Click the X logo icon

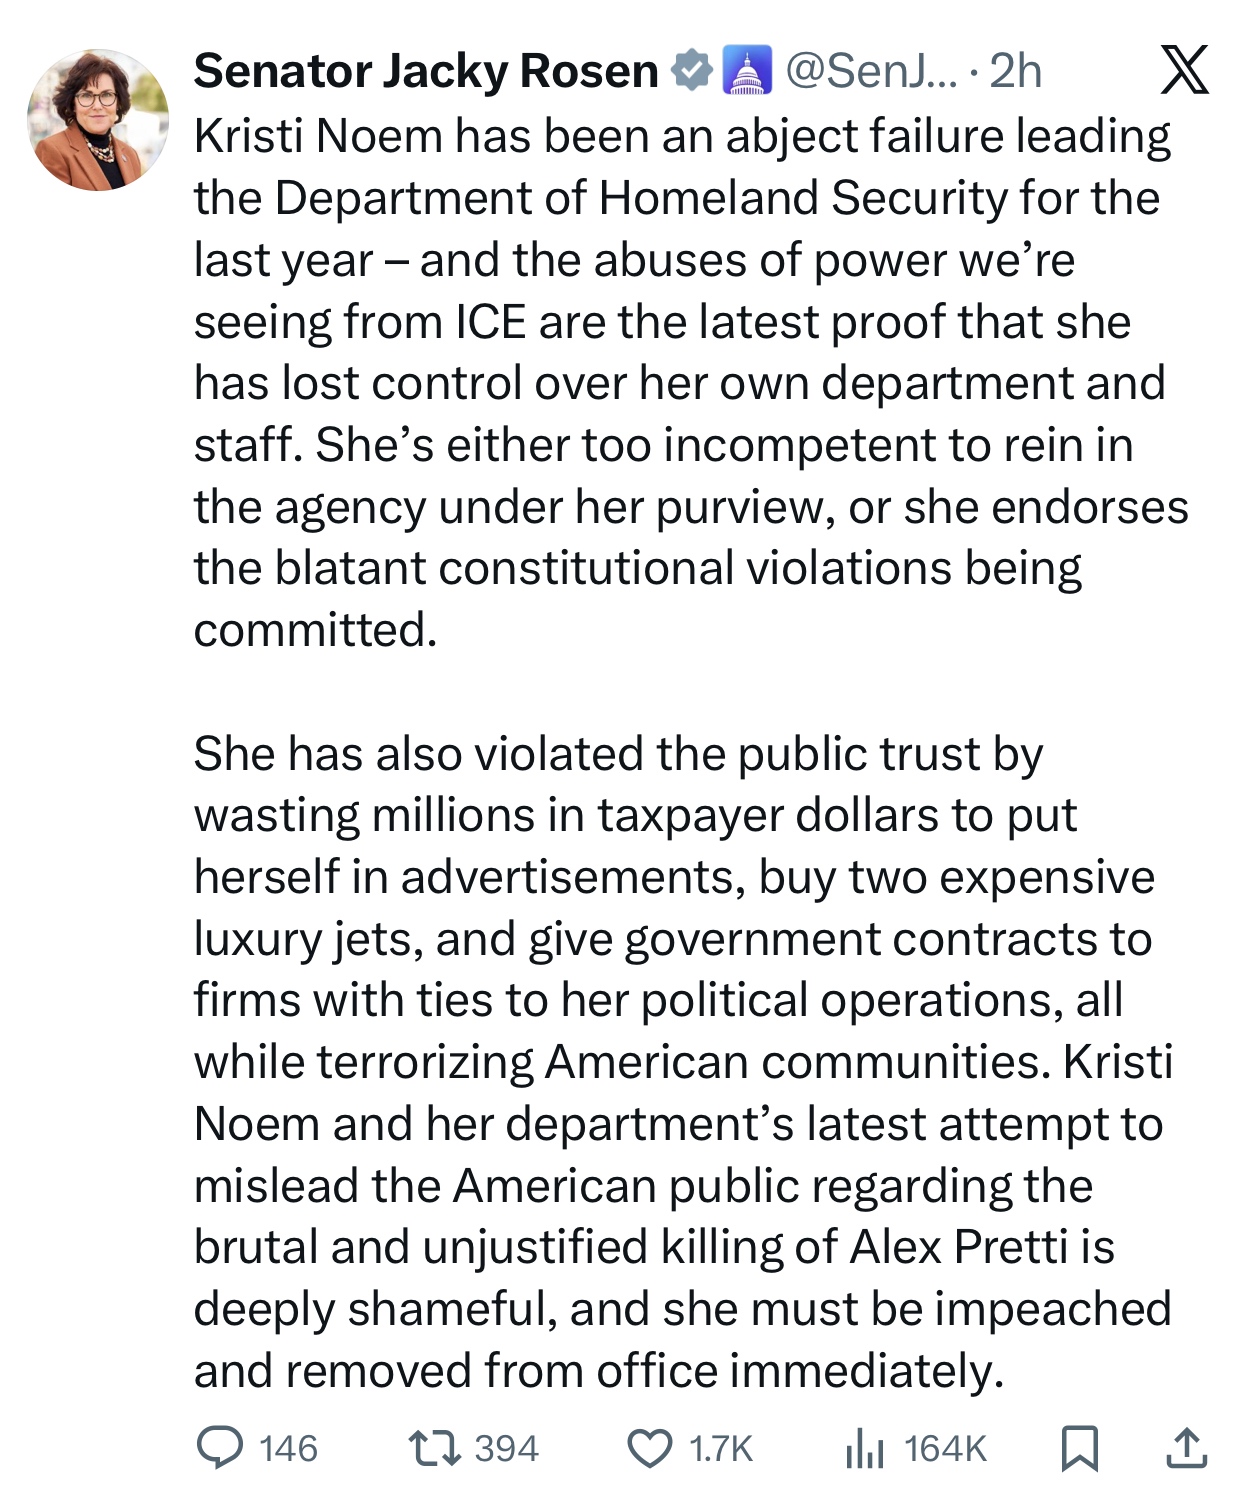point(1185,71)
